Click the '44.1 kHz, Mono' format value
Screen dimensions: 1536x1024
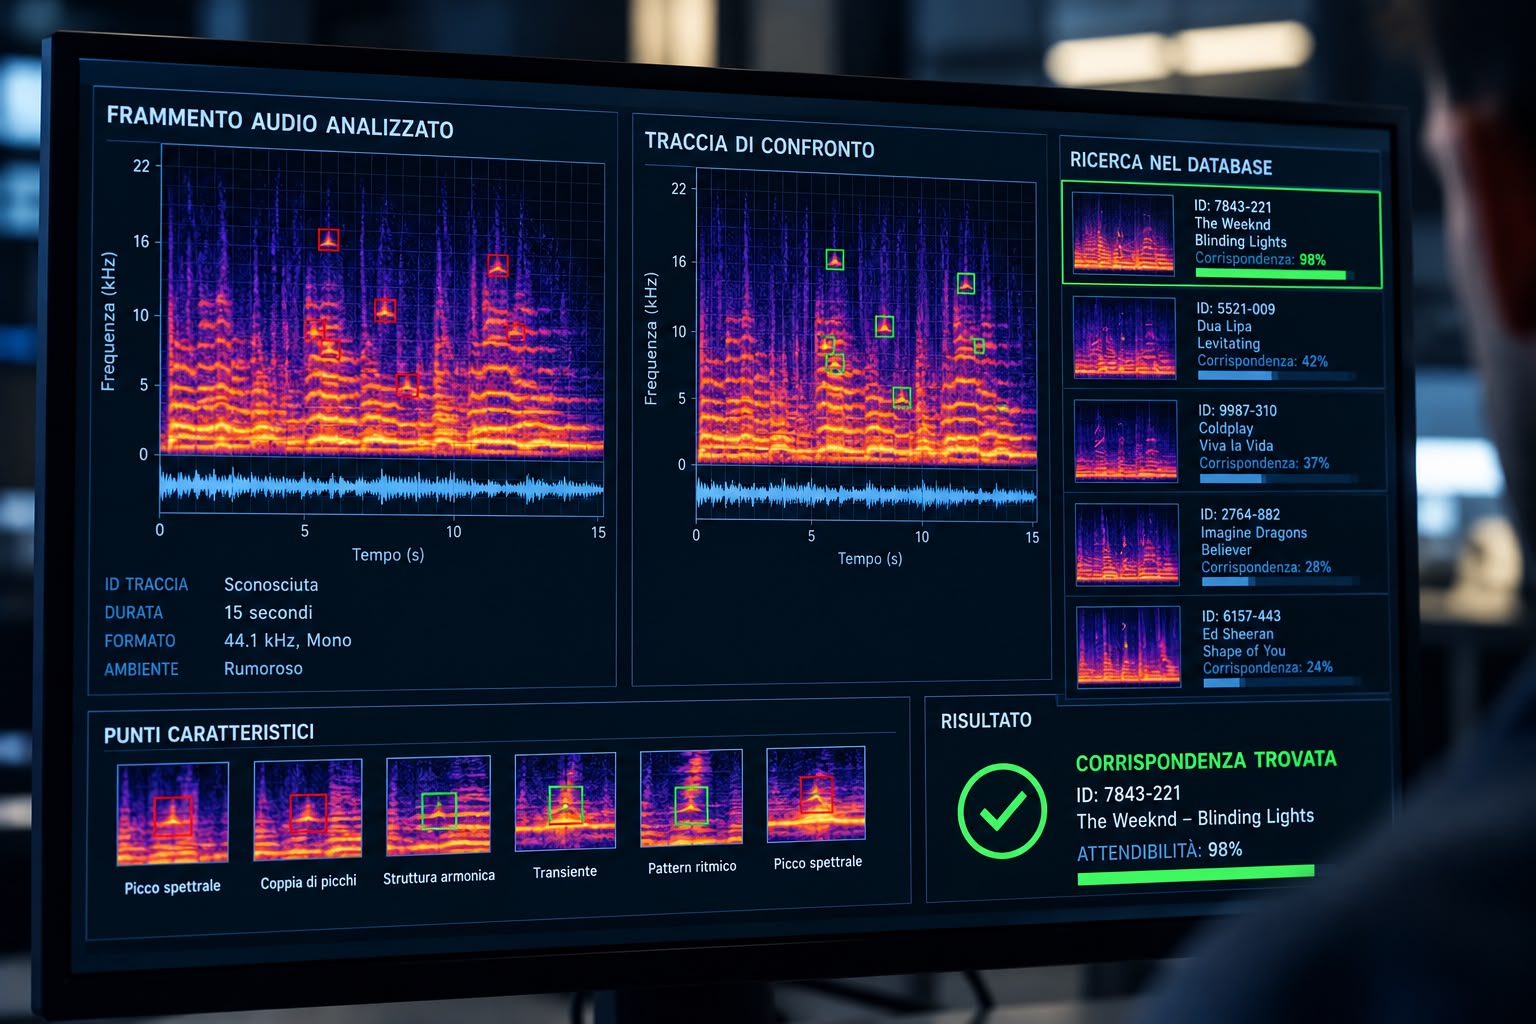click(x=287, y=640)
